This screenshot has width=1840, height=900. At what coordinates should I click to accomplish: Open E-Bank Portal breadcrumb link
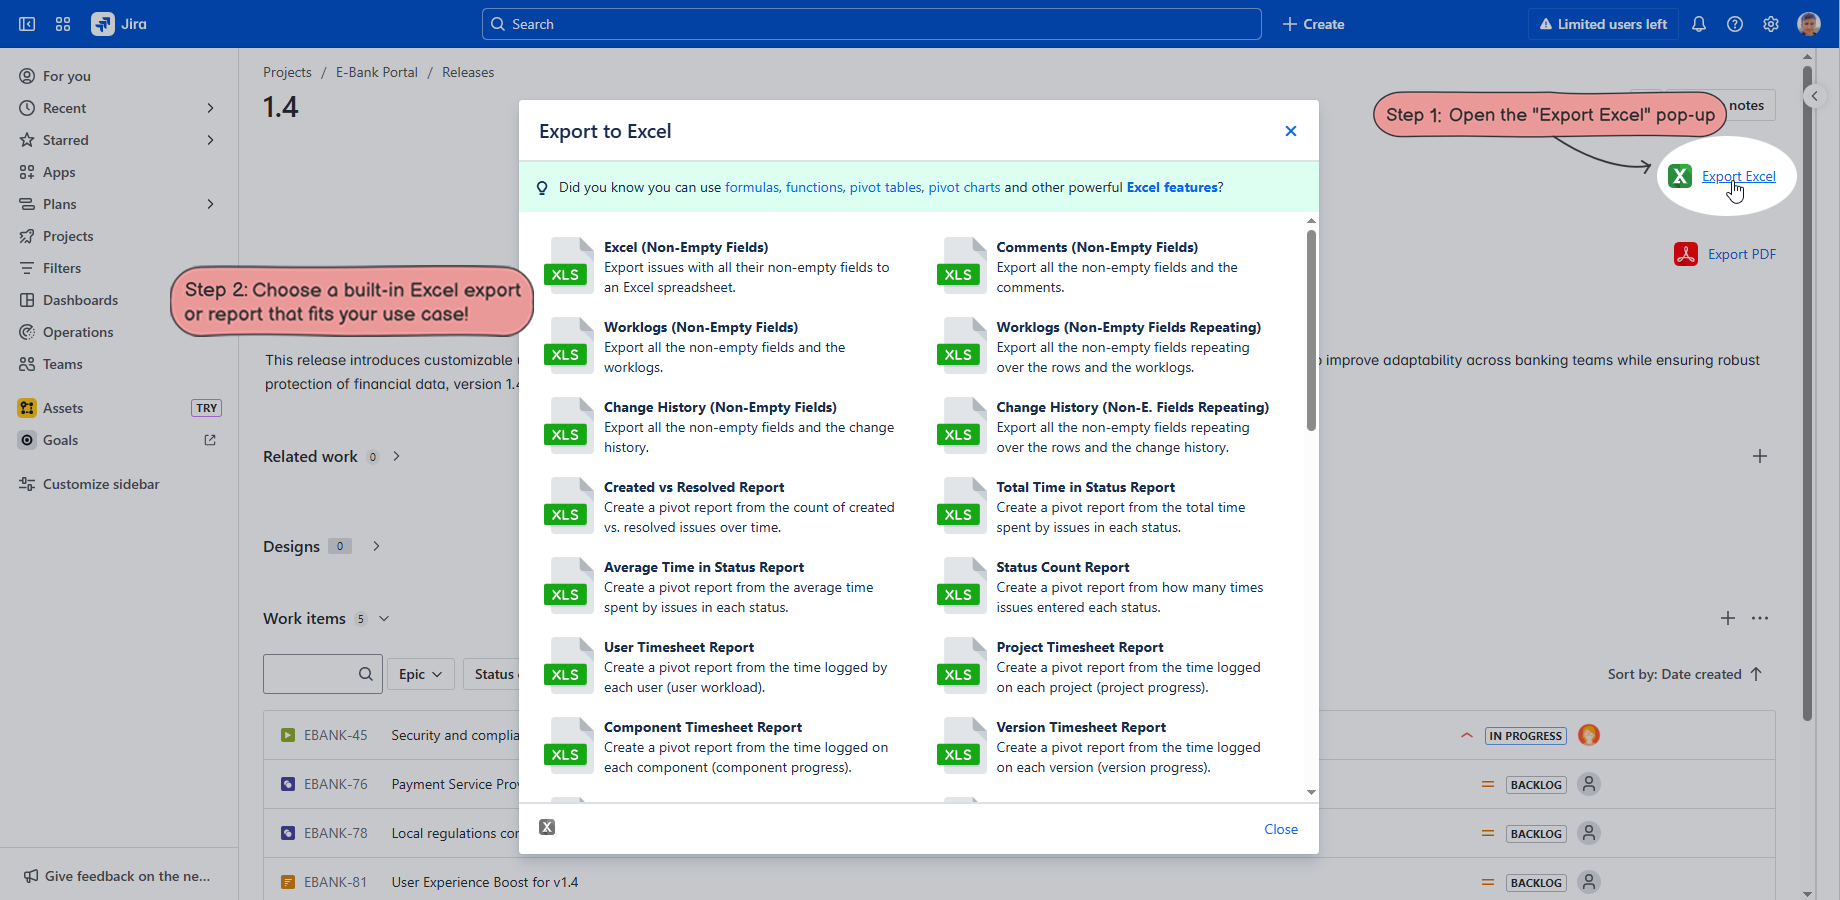pos(377,72)
